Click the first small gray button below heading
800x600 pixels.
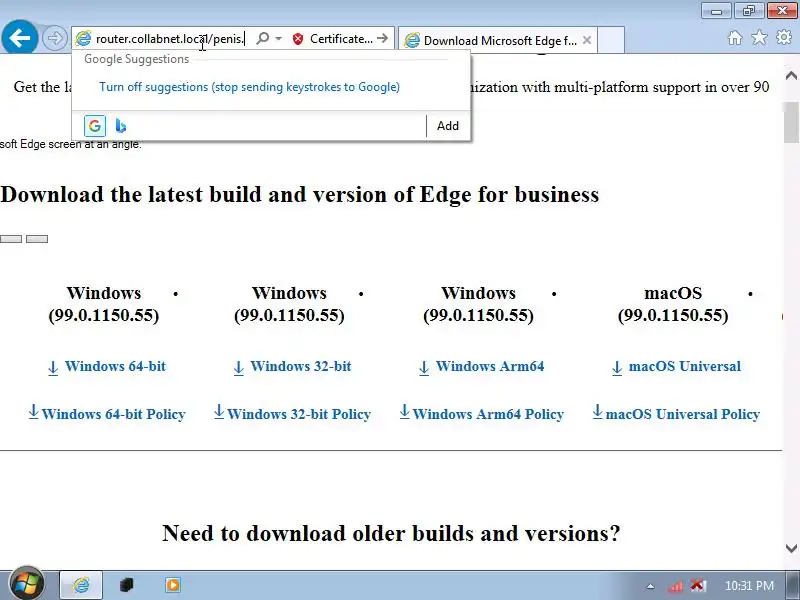(x=11, y=239)
